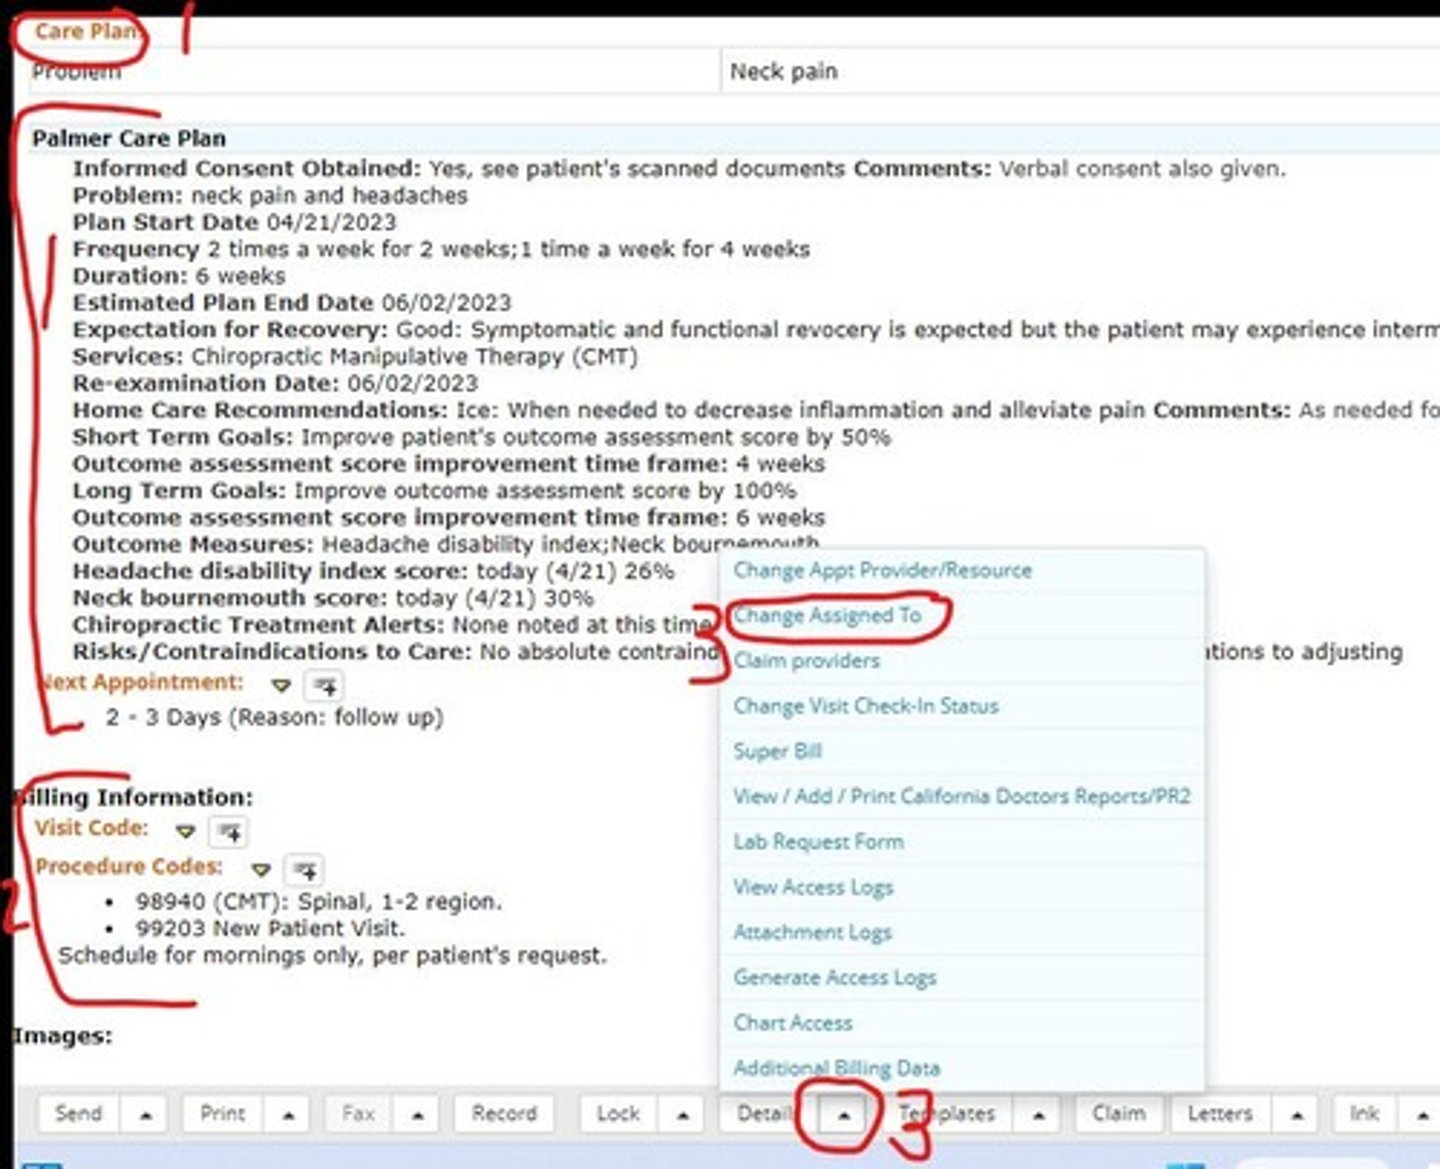Open the arrow menu next to Print
This screenshot has width=1440, height=1169.
coord(288,1115)
